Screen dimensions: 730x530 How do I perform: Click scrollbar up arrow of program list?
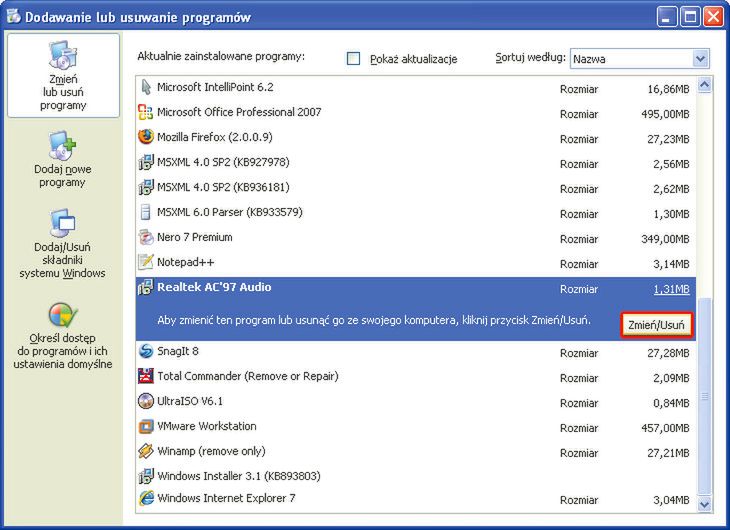click(x=704, y=85)
